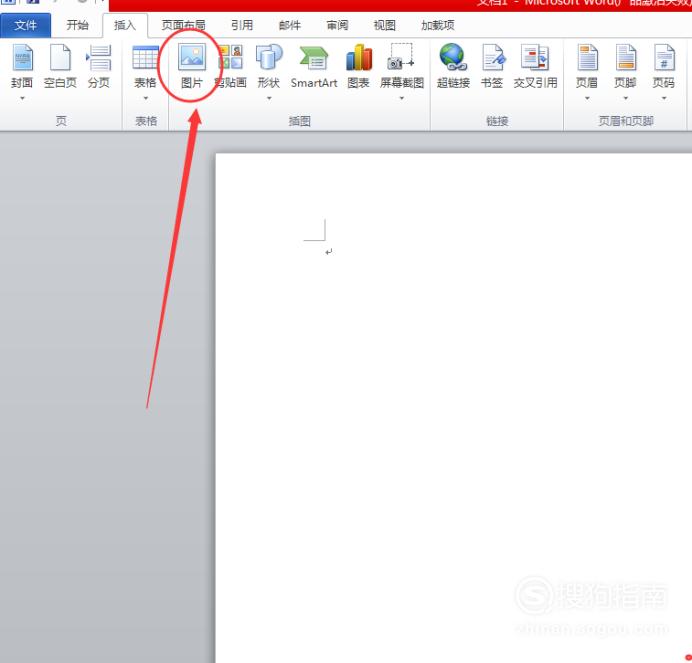The image size is (692, 663).
Task: Insert a 交叉引用 cross-reference
Action: pyautogui.click(x=535, y=66)
